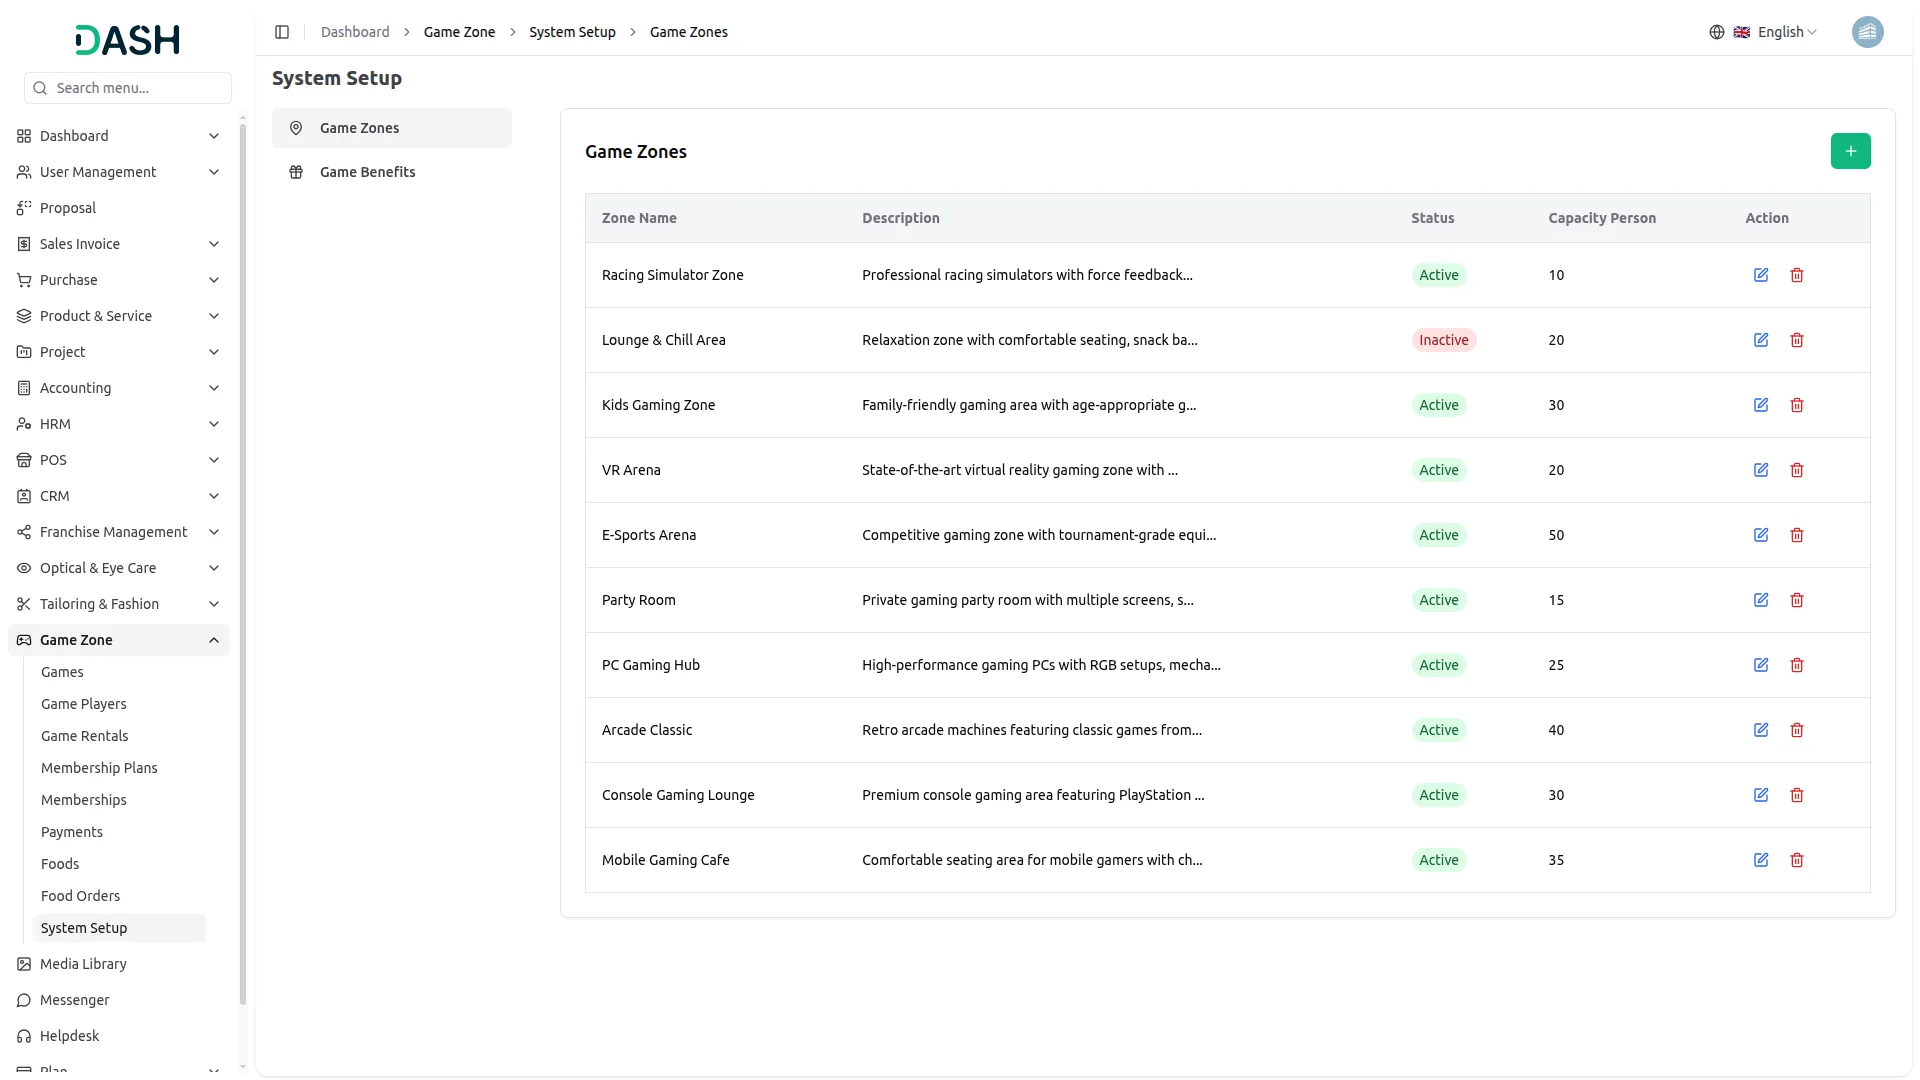This screenshot has height=1080, width=1920.
Task: Collapse the Game Zone sidebar section
Action: point(214,640)
